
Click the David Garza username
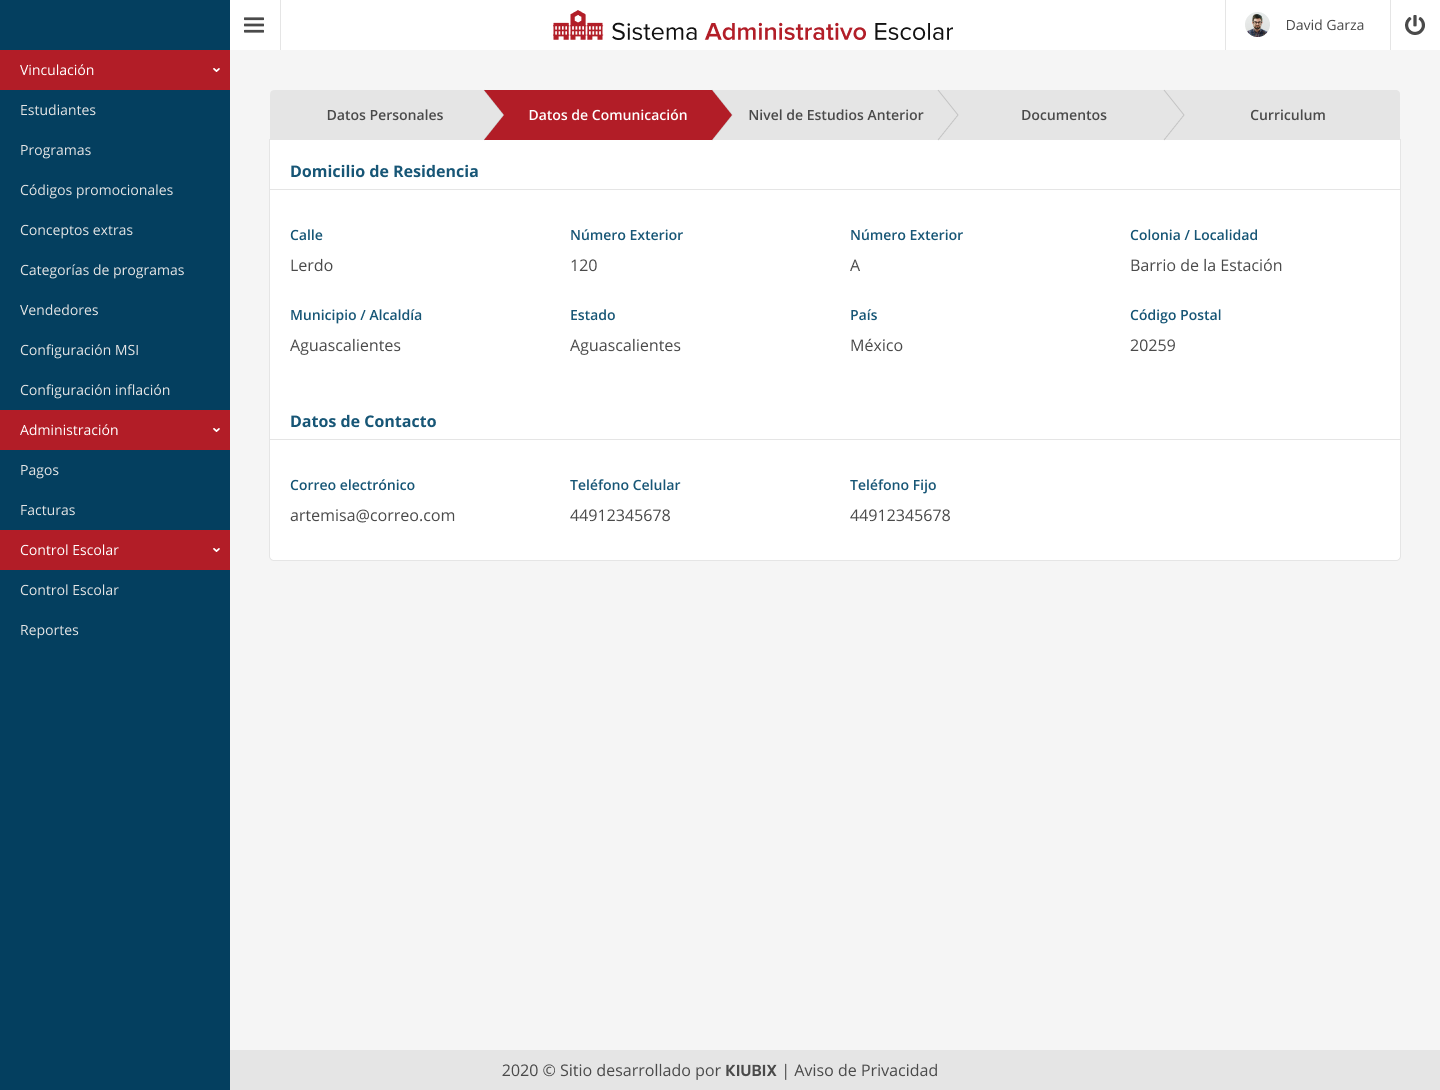[x=1324, y=25]
